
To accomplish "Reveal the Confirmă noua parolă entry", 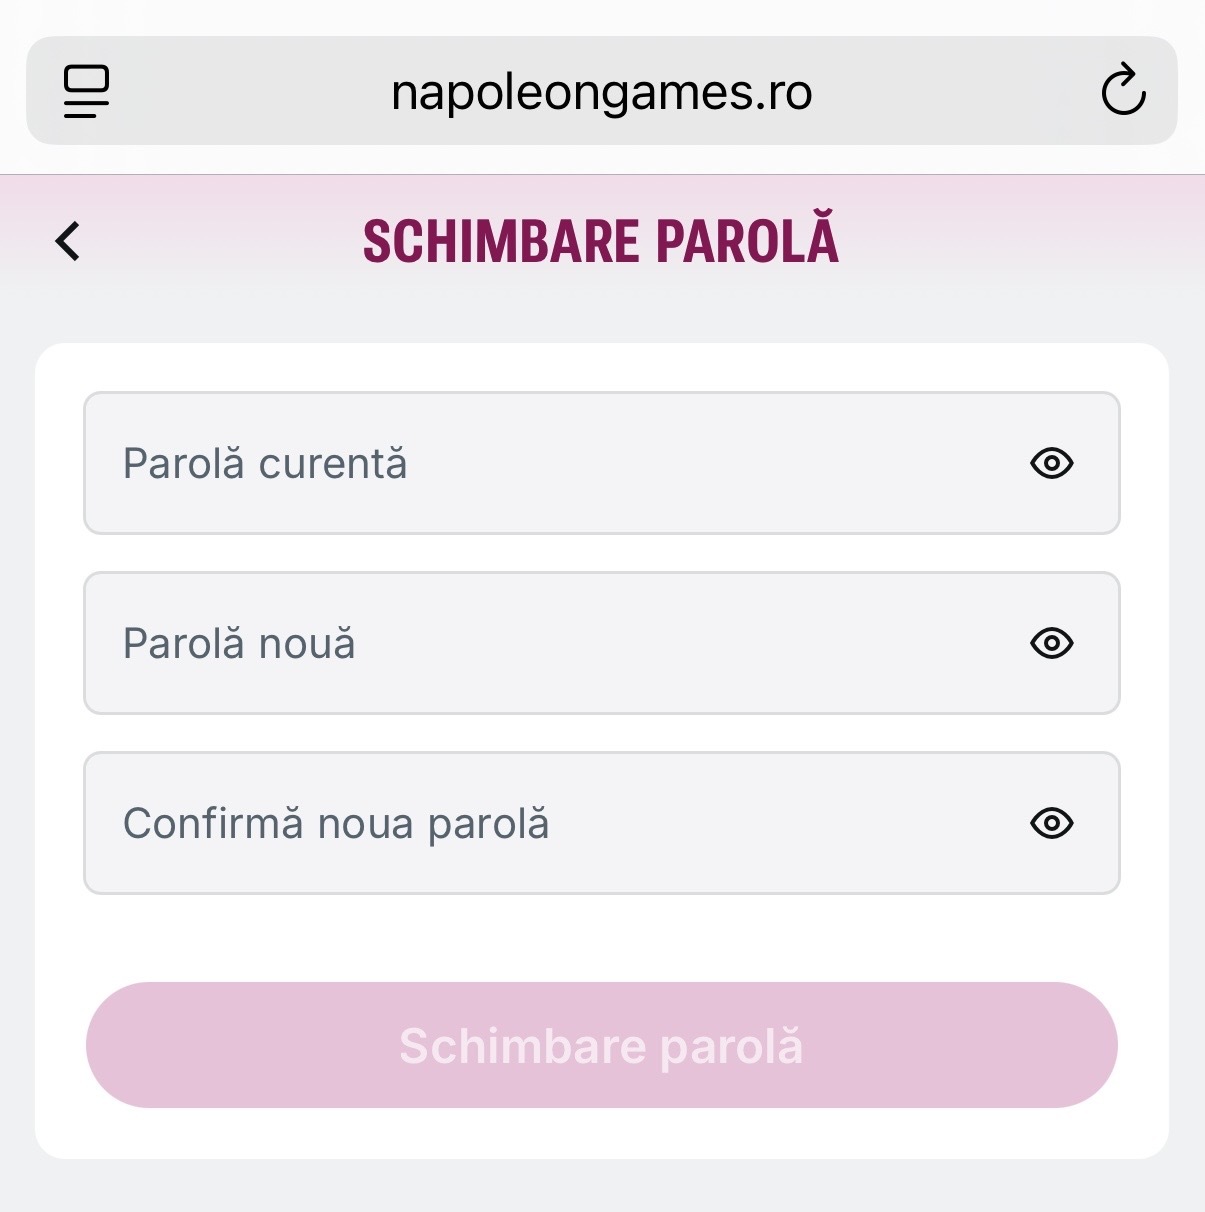I will [x=1052, y=823].
